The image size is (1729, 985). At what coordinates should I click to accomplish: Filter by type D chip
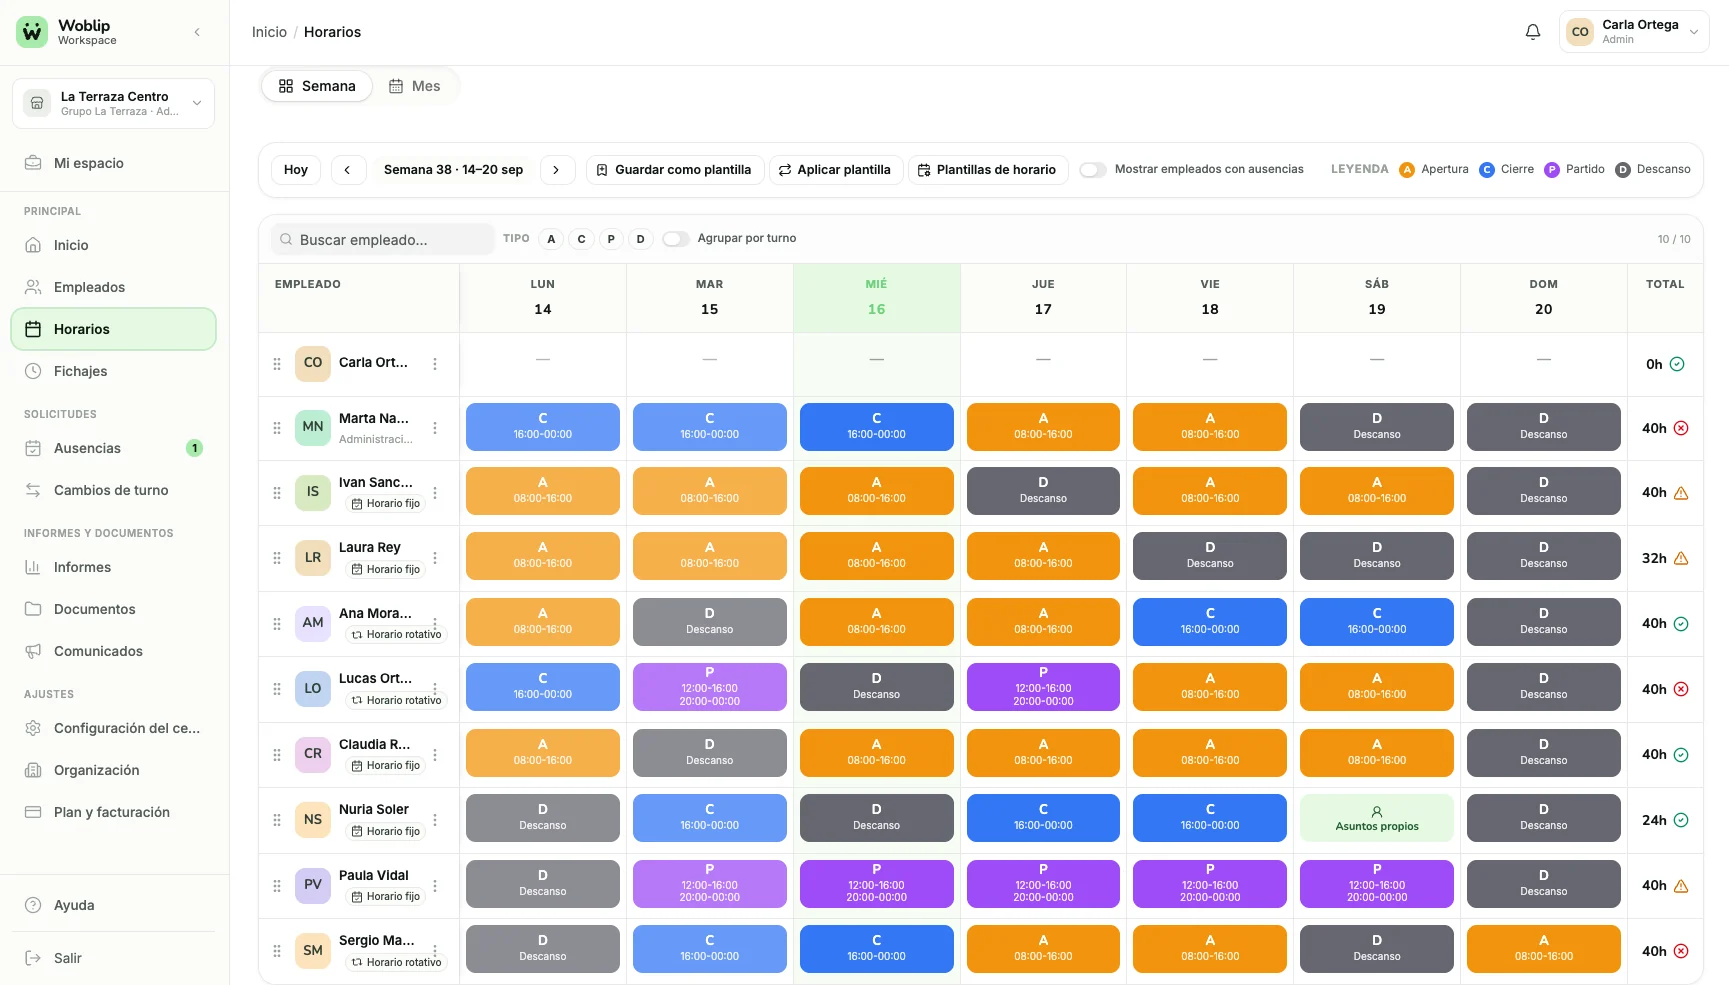coord(640,239)
